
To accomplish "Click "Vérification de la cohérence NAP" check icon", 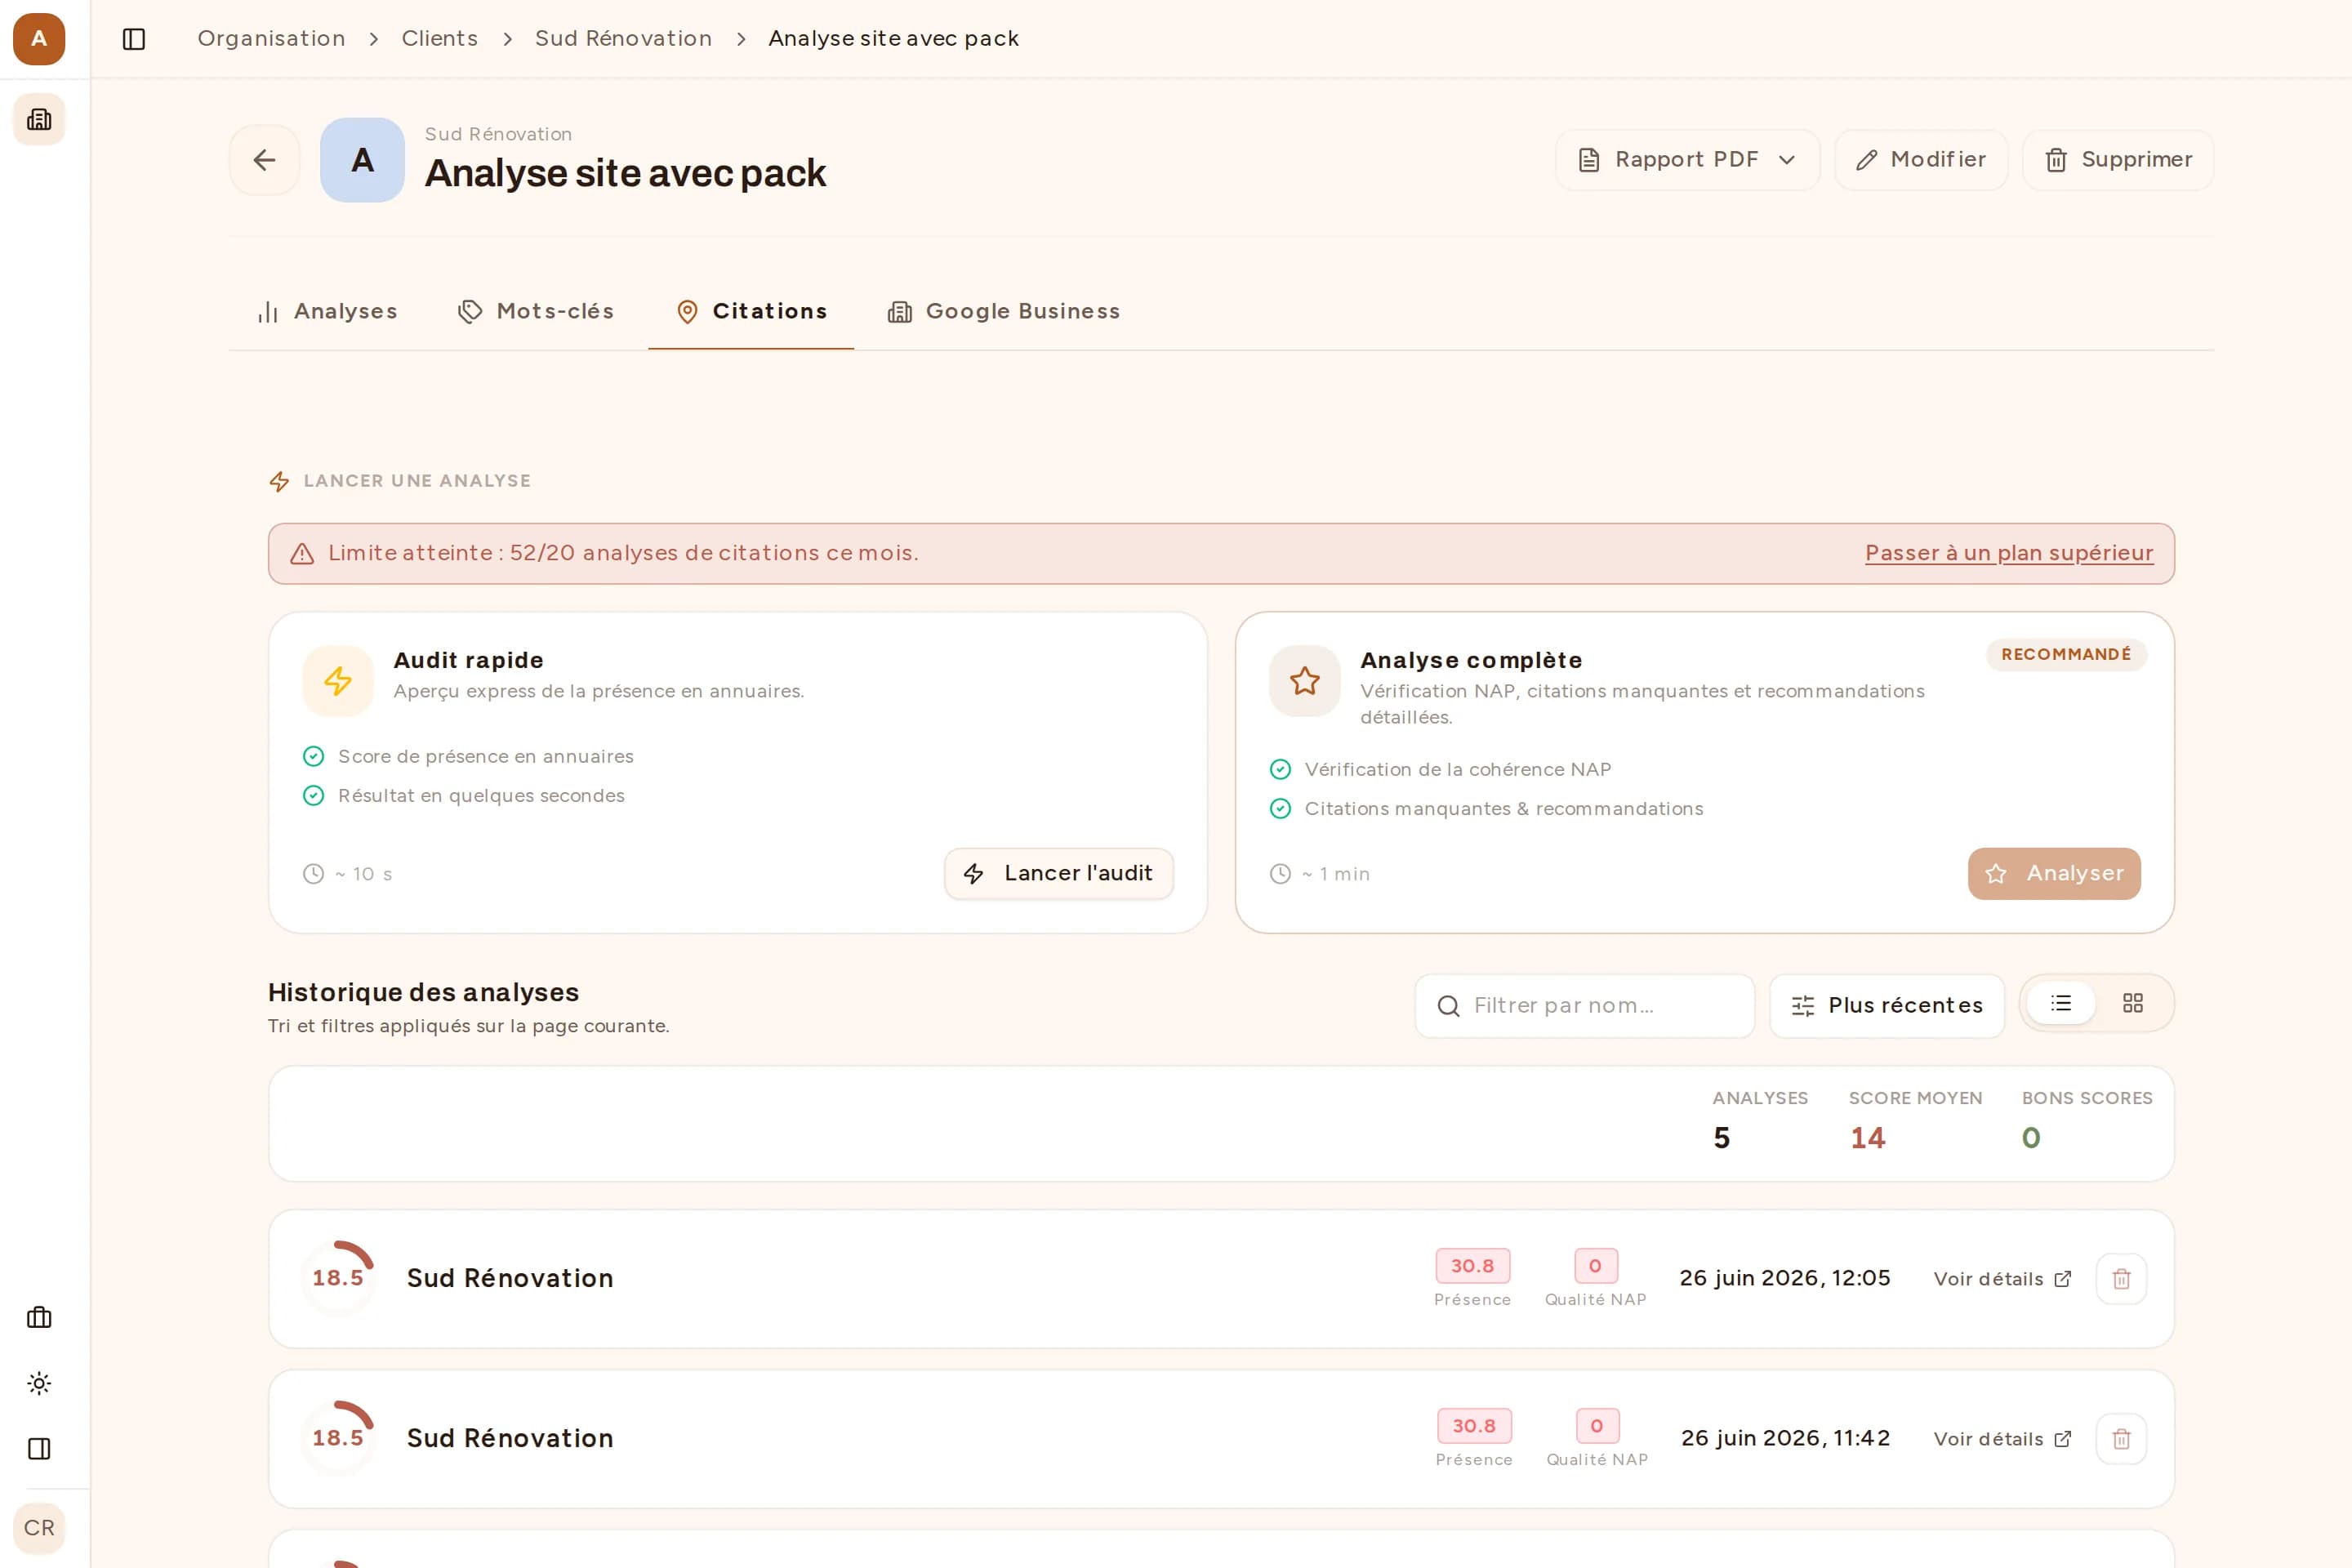I will tap(1280, 770).
